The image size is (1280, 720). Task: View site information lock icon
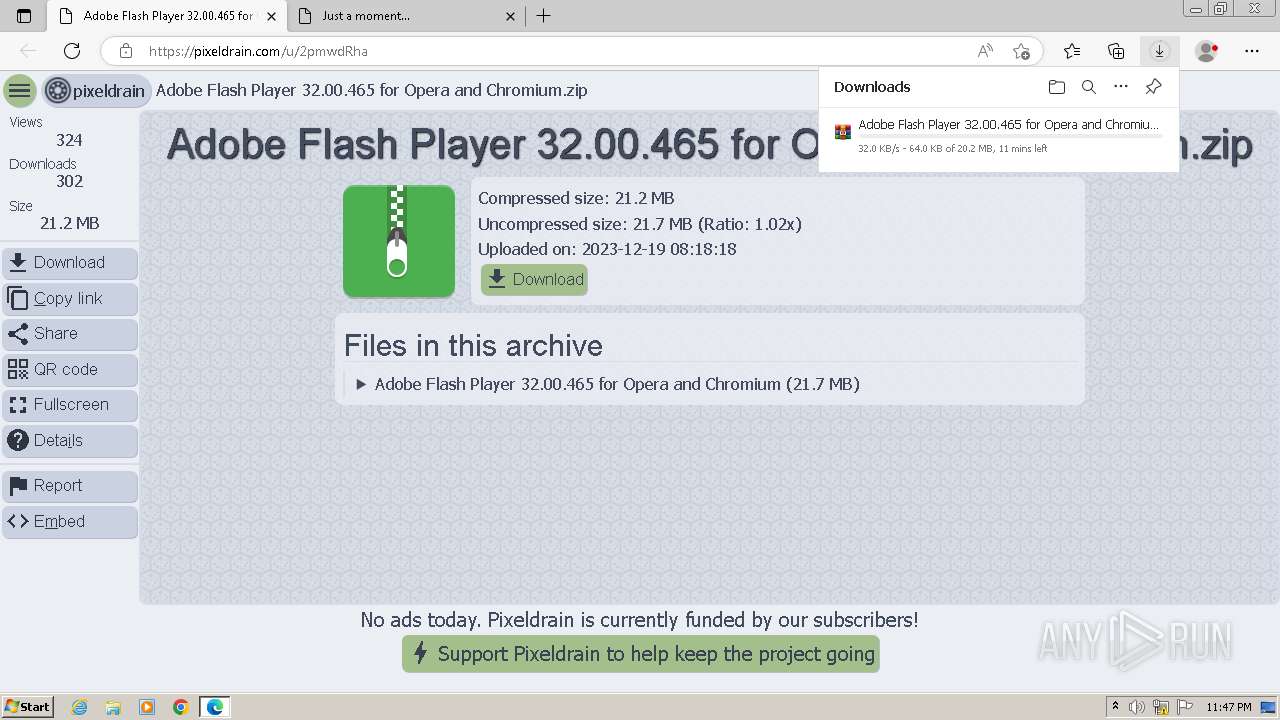pos(125,51)
